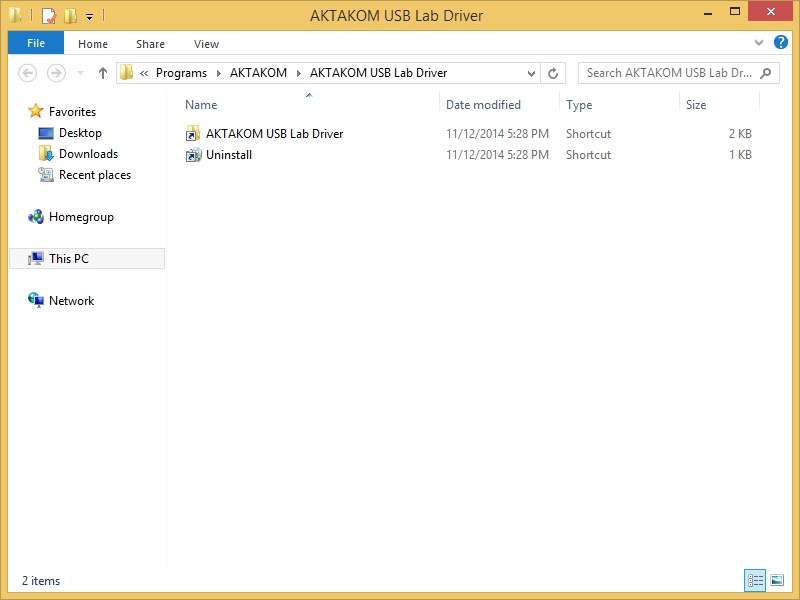The image size is (800, 600).
Task: Click the address bar folder icon
Action: point(126,72)
